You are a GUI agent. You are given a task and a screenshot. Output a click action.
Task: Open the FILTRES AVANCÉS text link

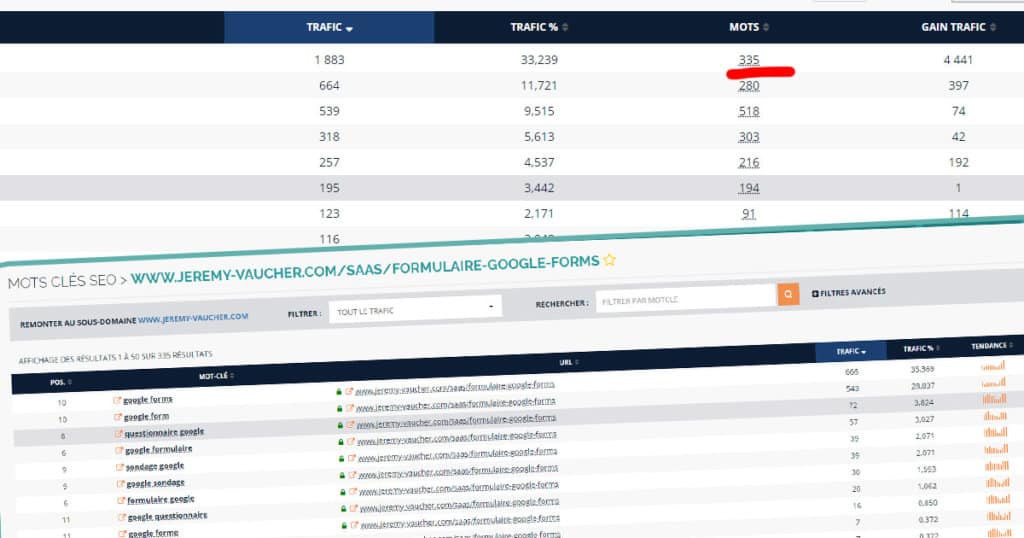[853, 293]
